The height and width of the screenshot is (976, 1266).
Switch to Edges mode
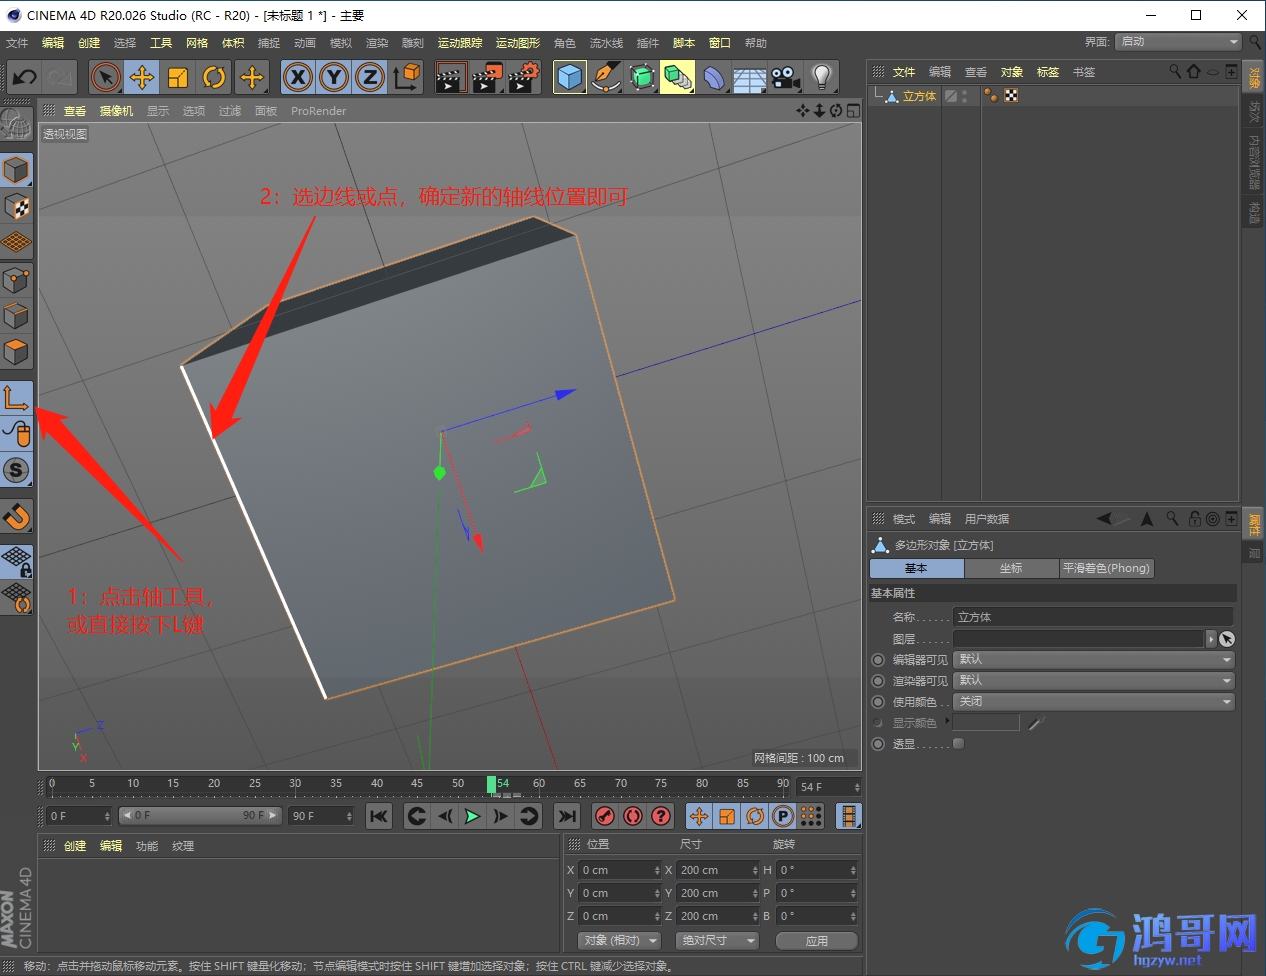click(16, 316)
